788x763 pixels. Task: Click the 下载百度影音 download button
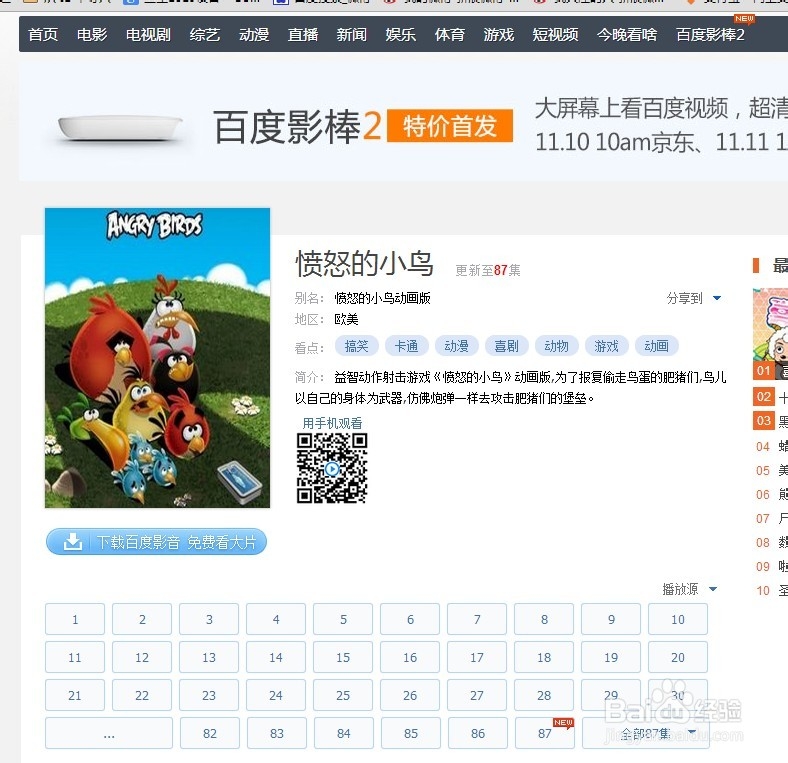tap(156, 542)
